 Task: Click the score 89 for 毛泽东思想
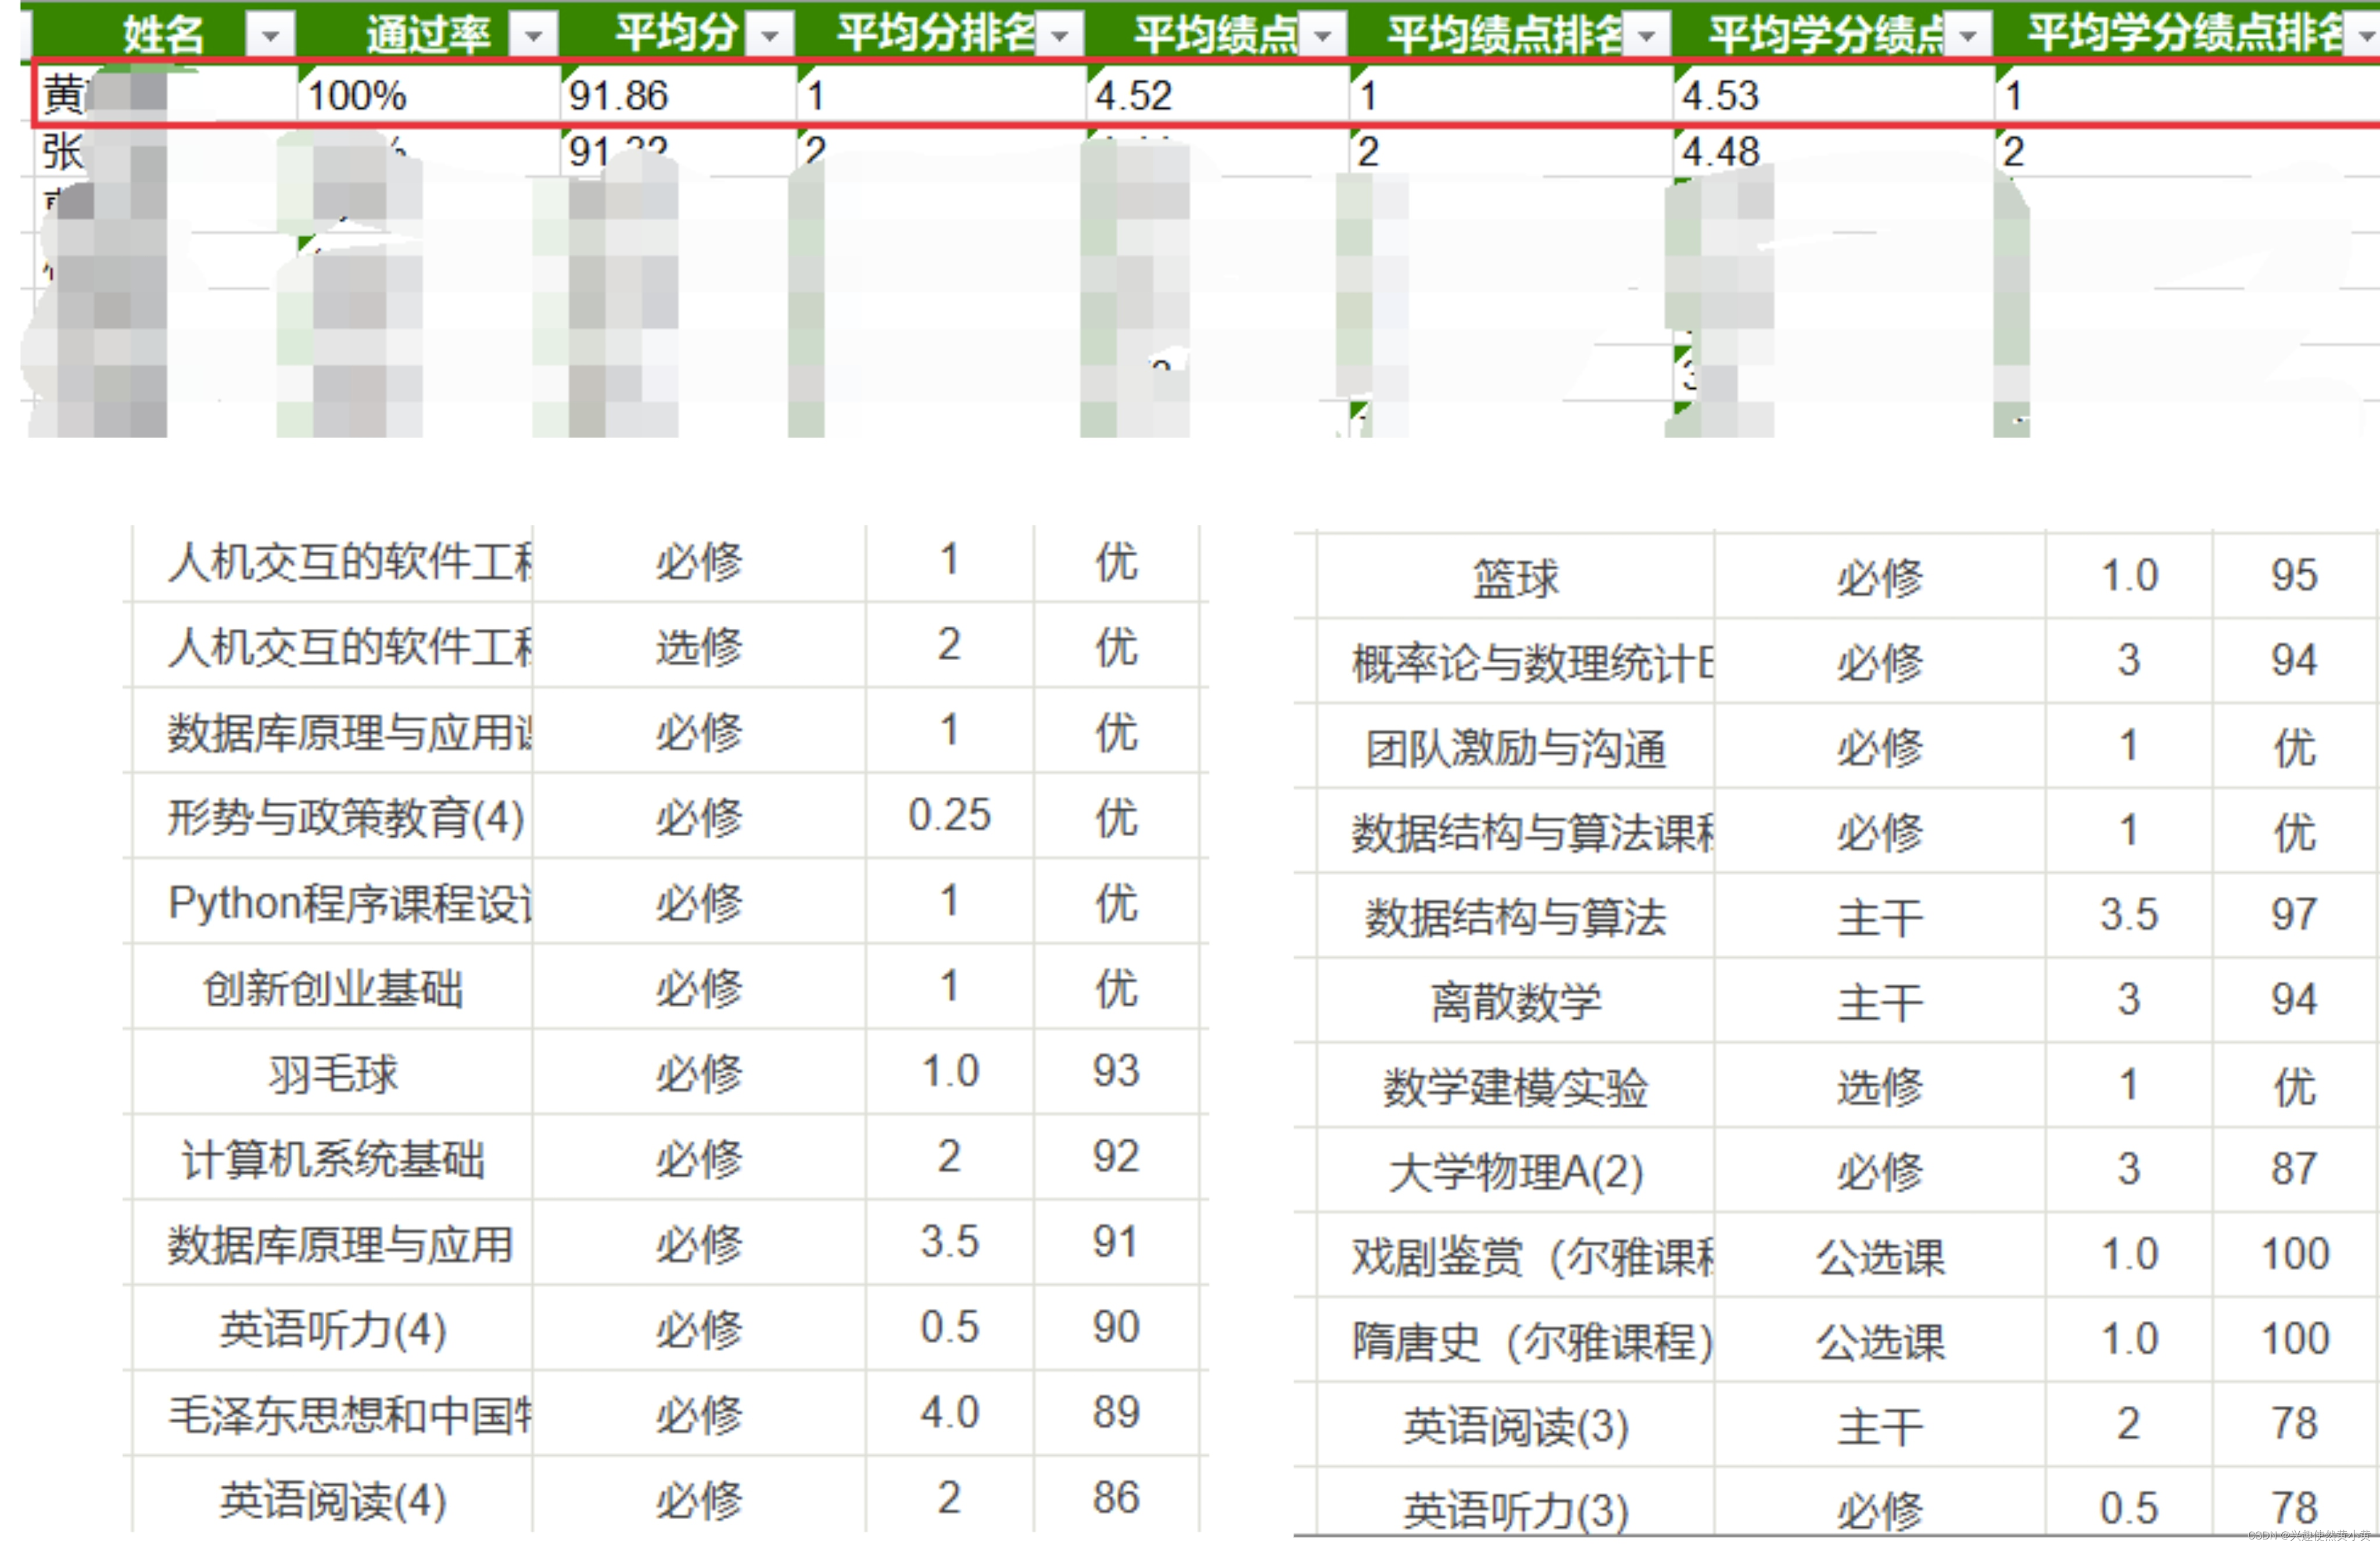pyautogui.click(x=1115, y=1412)
